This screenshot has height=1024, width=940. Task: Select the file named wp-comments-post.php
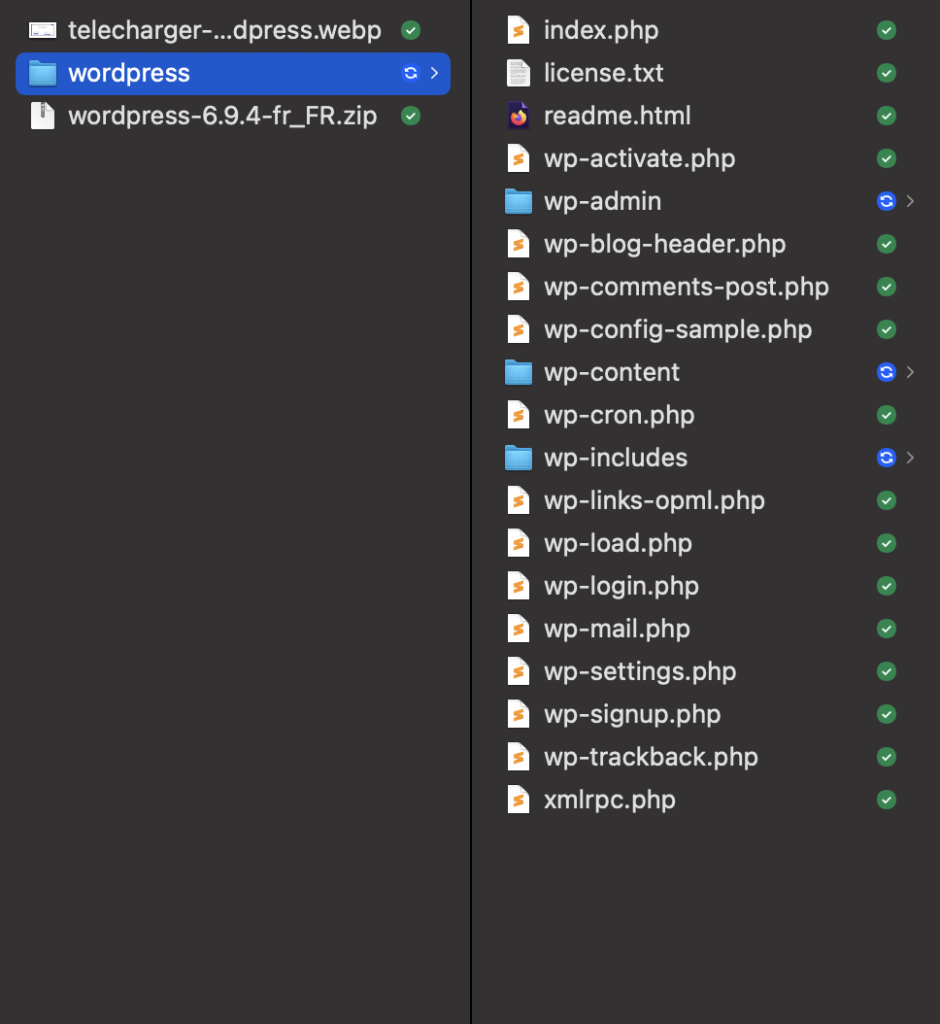click(x=687, y=287)
